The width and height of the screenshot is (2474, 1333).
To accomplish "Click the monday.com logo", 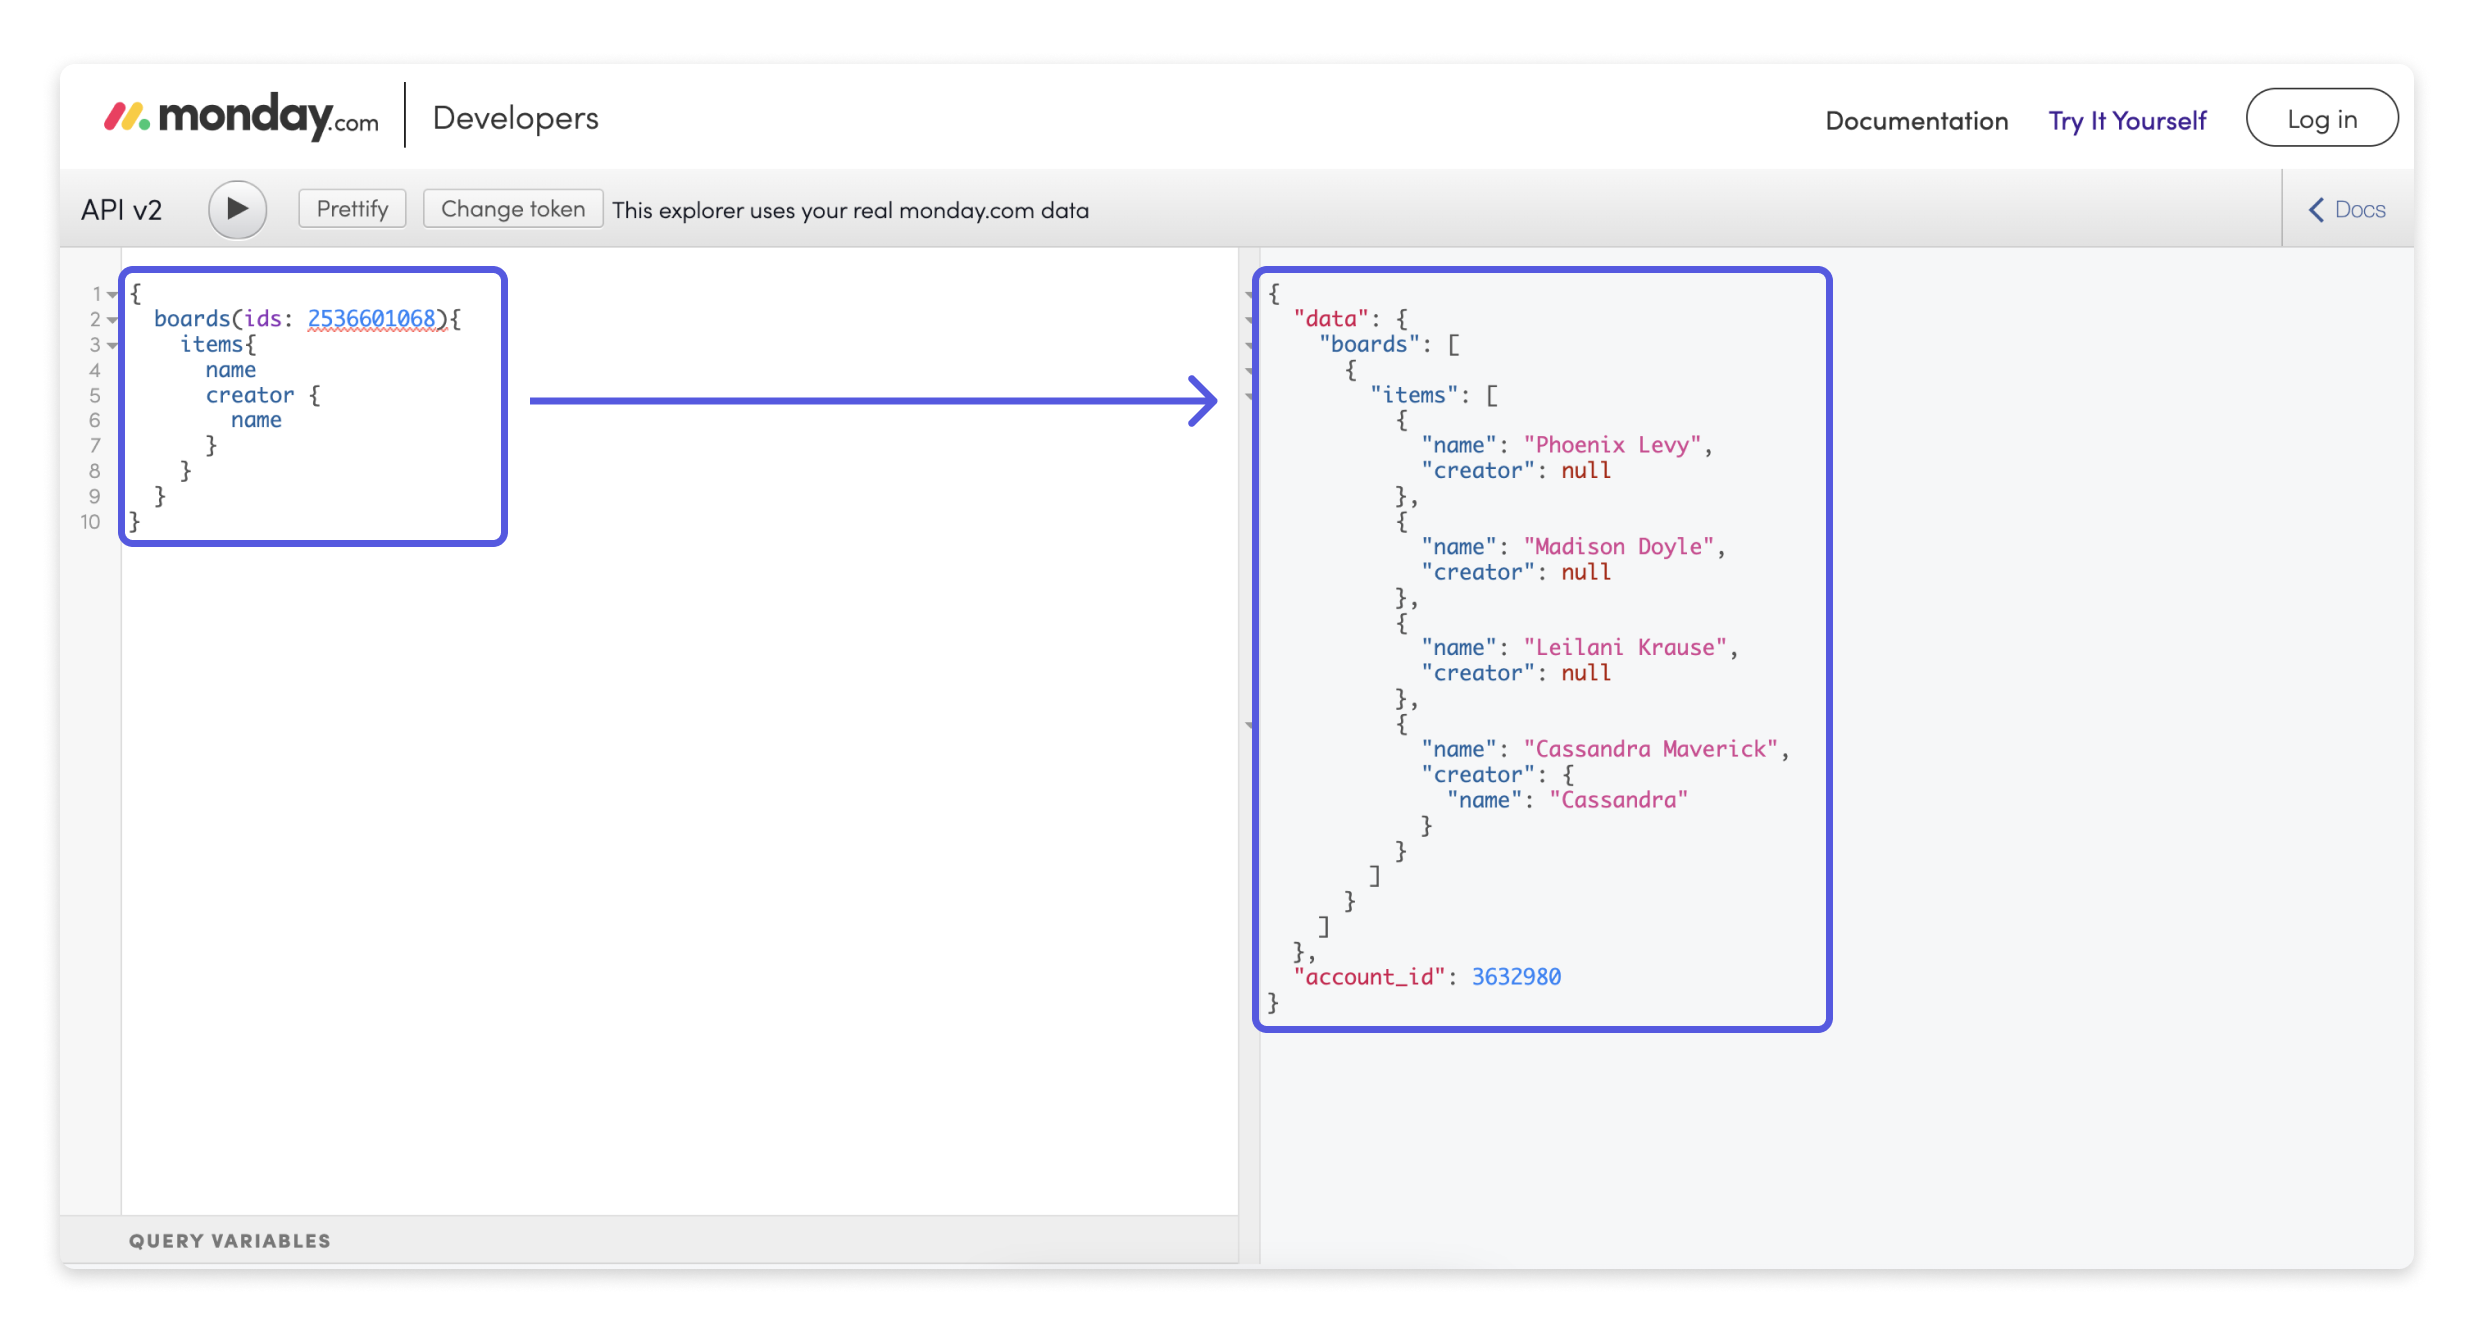I will (x=241, y=118).
